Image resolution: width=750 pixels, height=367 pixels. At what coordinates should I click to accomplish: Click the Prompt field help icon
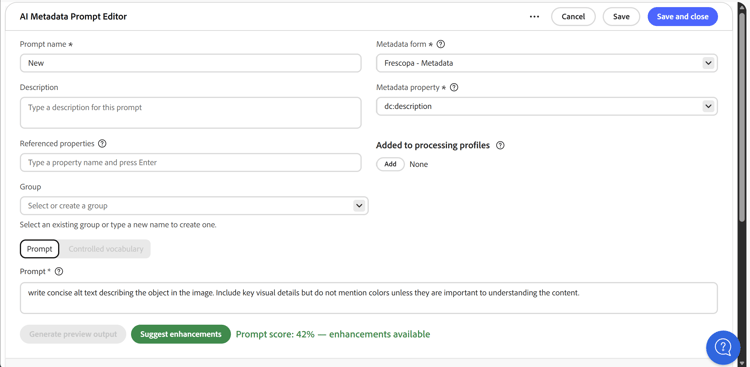(x=59, y=271)
